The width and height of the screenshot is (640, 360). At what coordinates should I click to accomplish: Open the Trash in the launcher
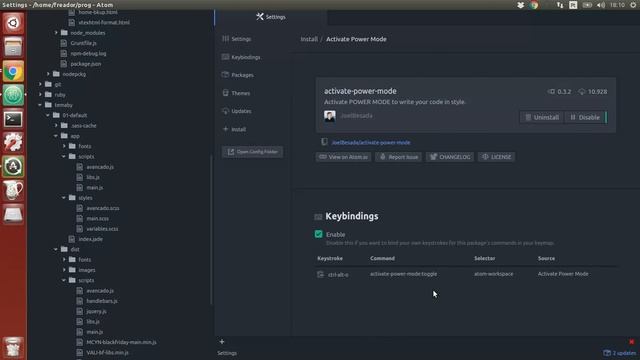13,347
